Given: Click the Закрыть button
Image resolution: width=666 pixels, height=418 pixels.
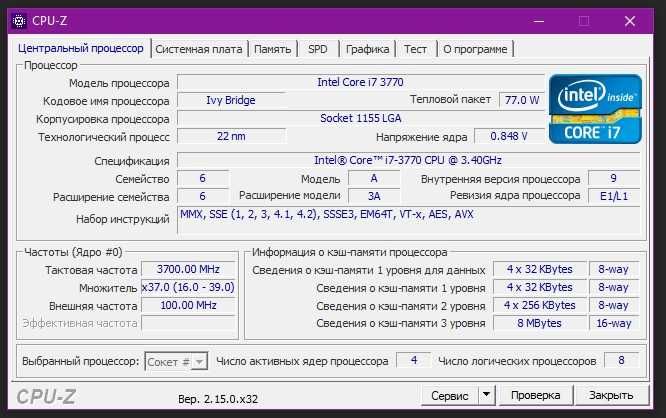Looking at the screenshot, I should [x=611, y=395].
